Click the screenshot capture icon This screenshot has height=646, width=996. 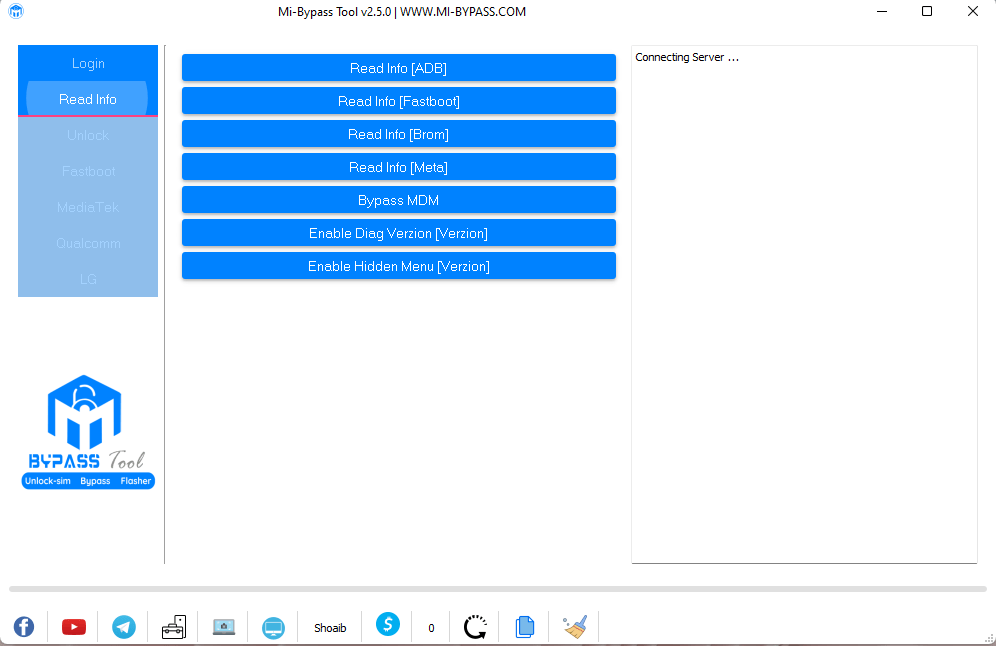pos(224,627)
